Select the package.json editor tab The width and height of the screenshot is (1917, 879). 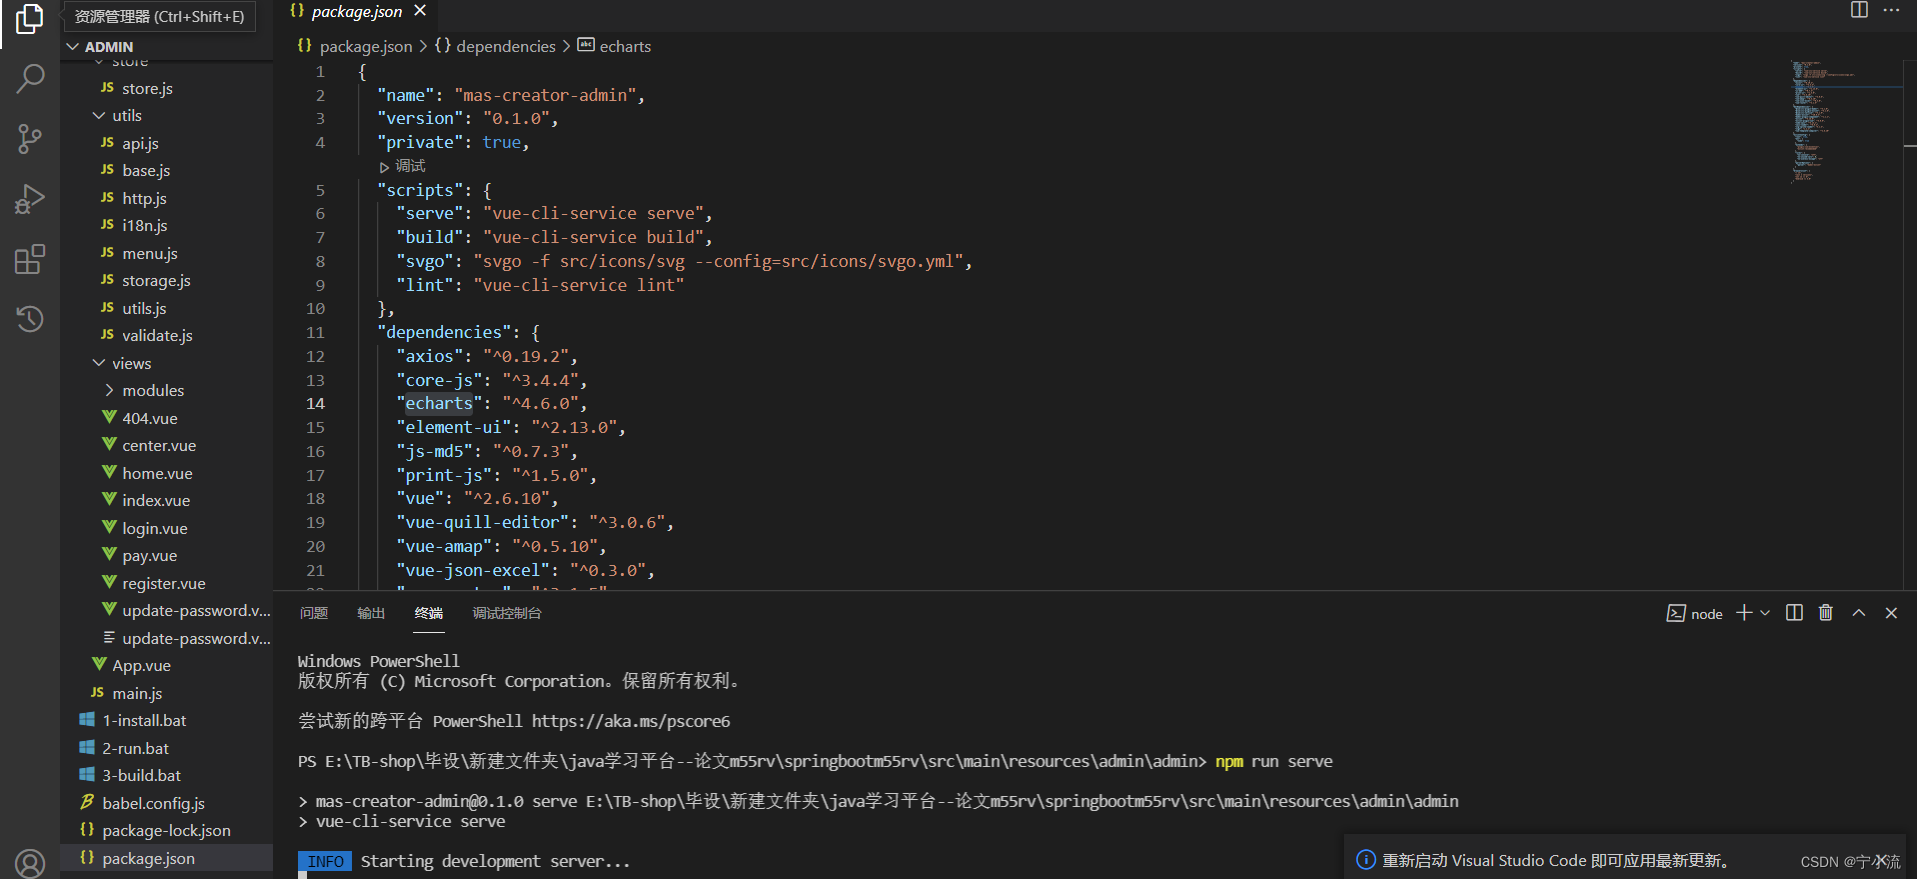357,12
